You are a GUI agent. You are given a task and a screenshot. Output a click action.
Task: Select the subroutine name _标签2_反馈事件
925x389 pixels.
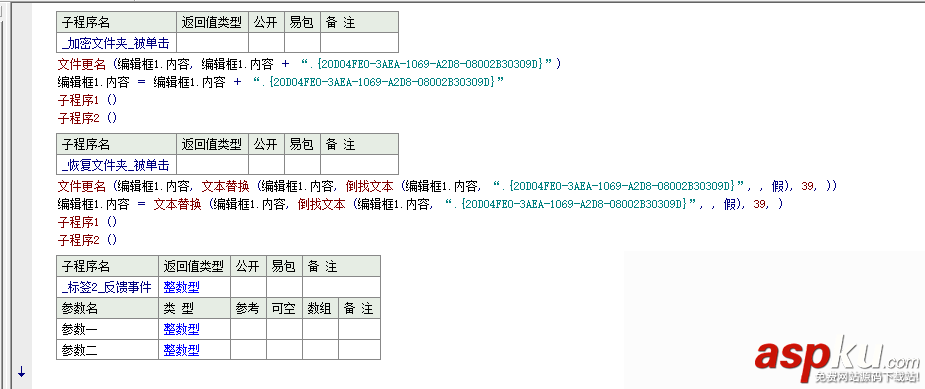coord(107,287)
